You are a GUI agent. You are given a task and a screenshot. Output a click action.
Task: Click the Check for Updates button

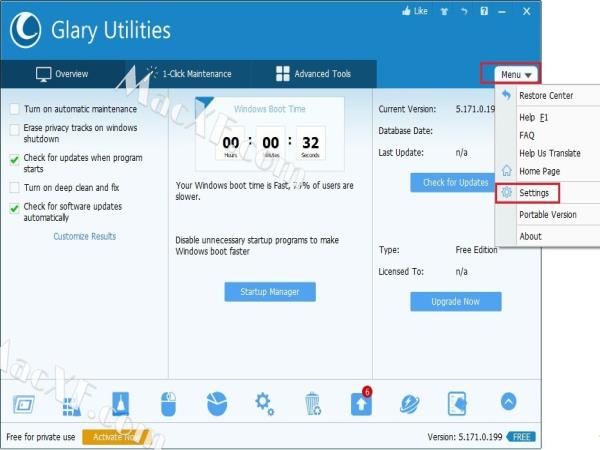(x=455, y=183)
